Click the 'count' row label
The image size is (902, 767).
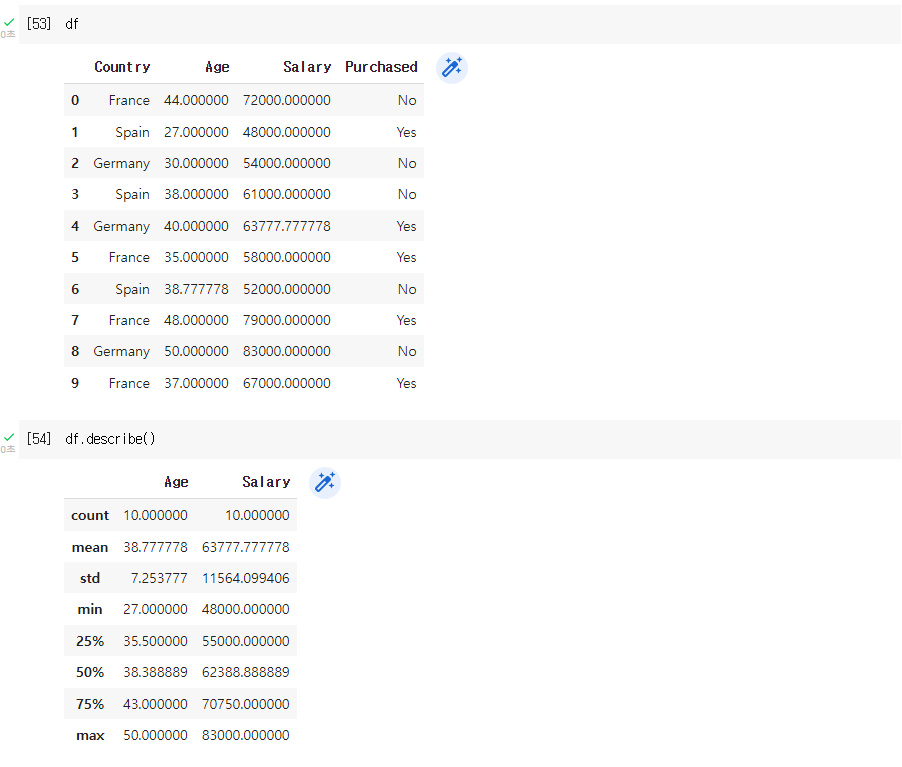[90, 516]
